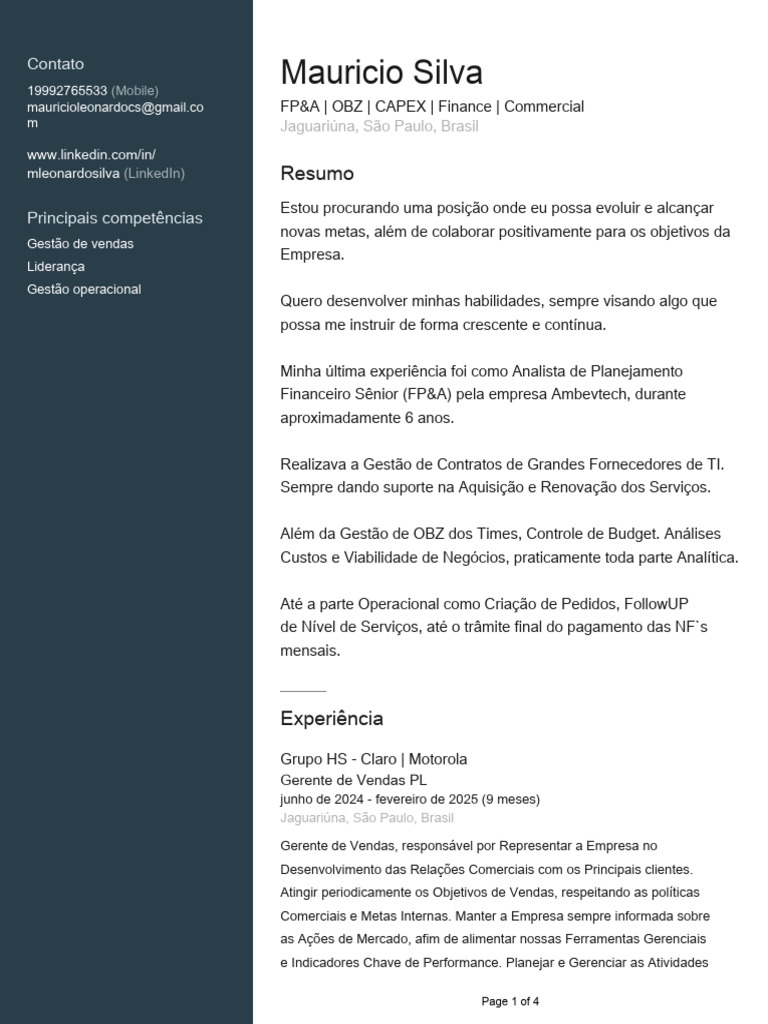Click the name heading Mauricio Silva

(x=381, y=72)
